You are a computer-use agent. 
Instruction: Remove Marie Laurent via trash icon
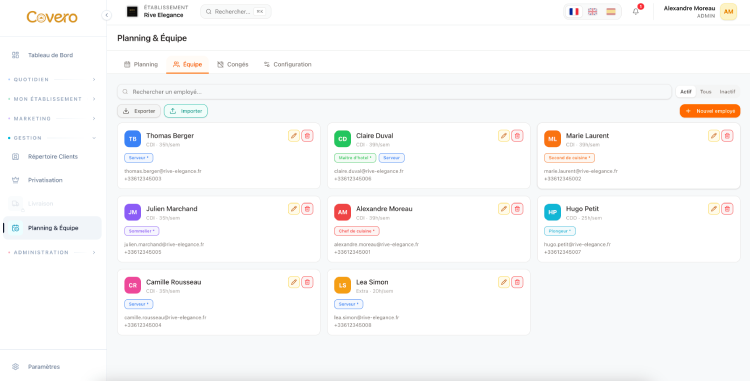(727, 136)
